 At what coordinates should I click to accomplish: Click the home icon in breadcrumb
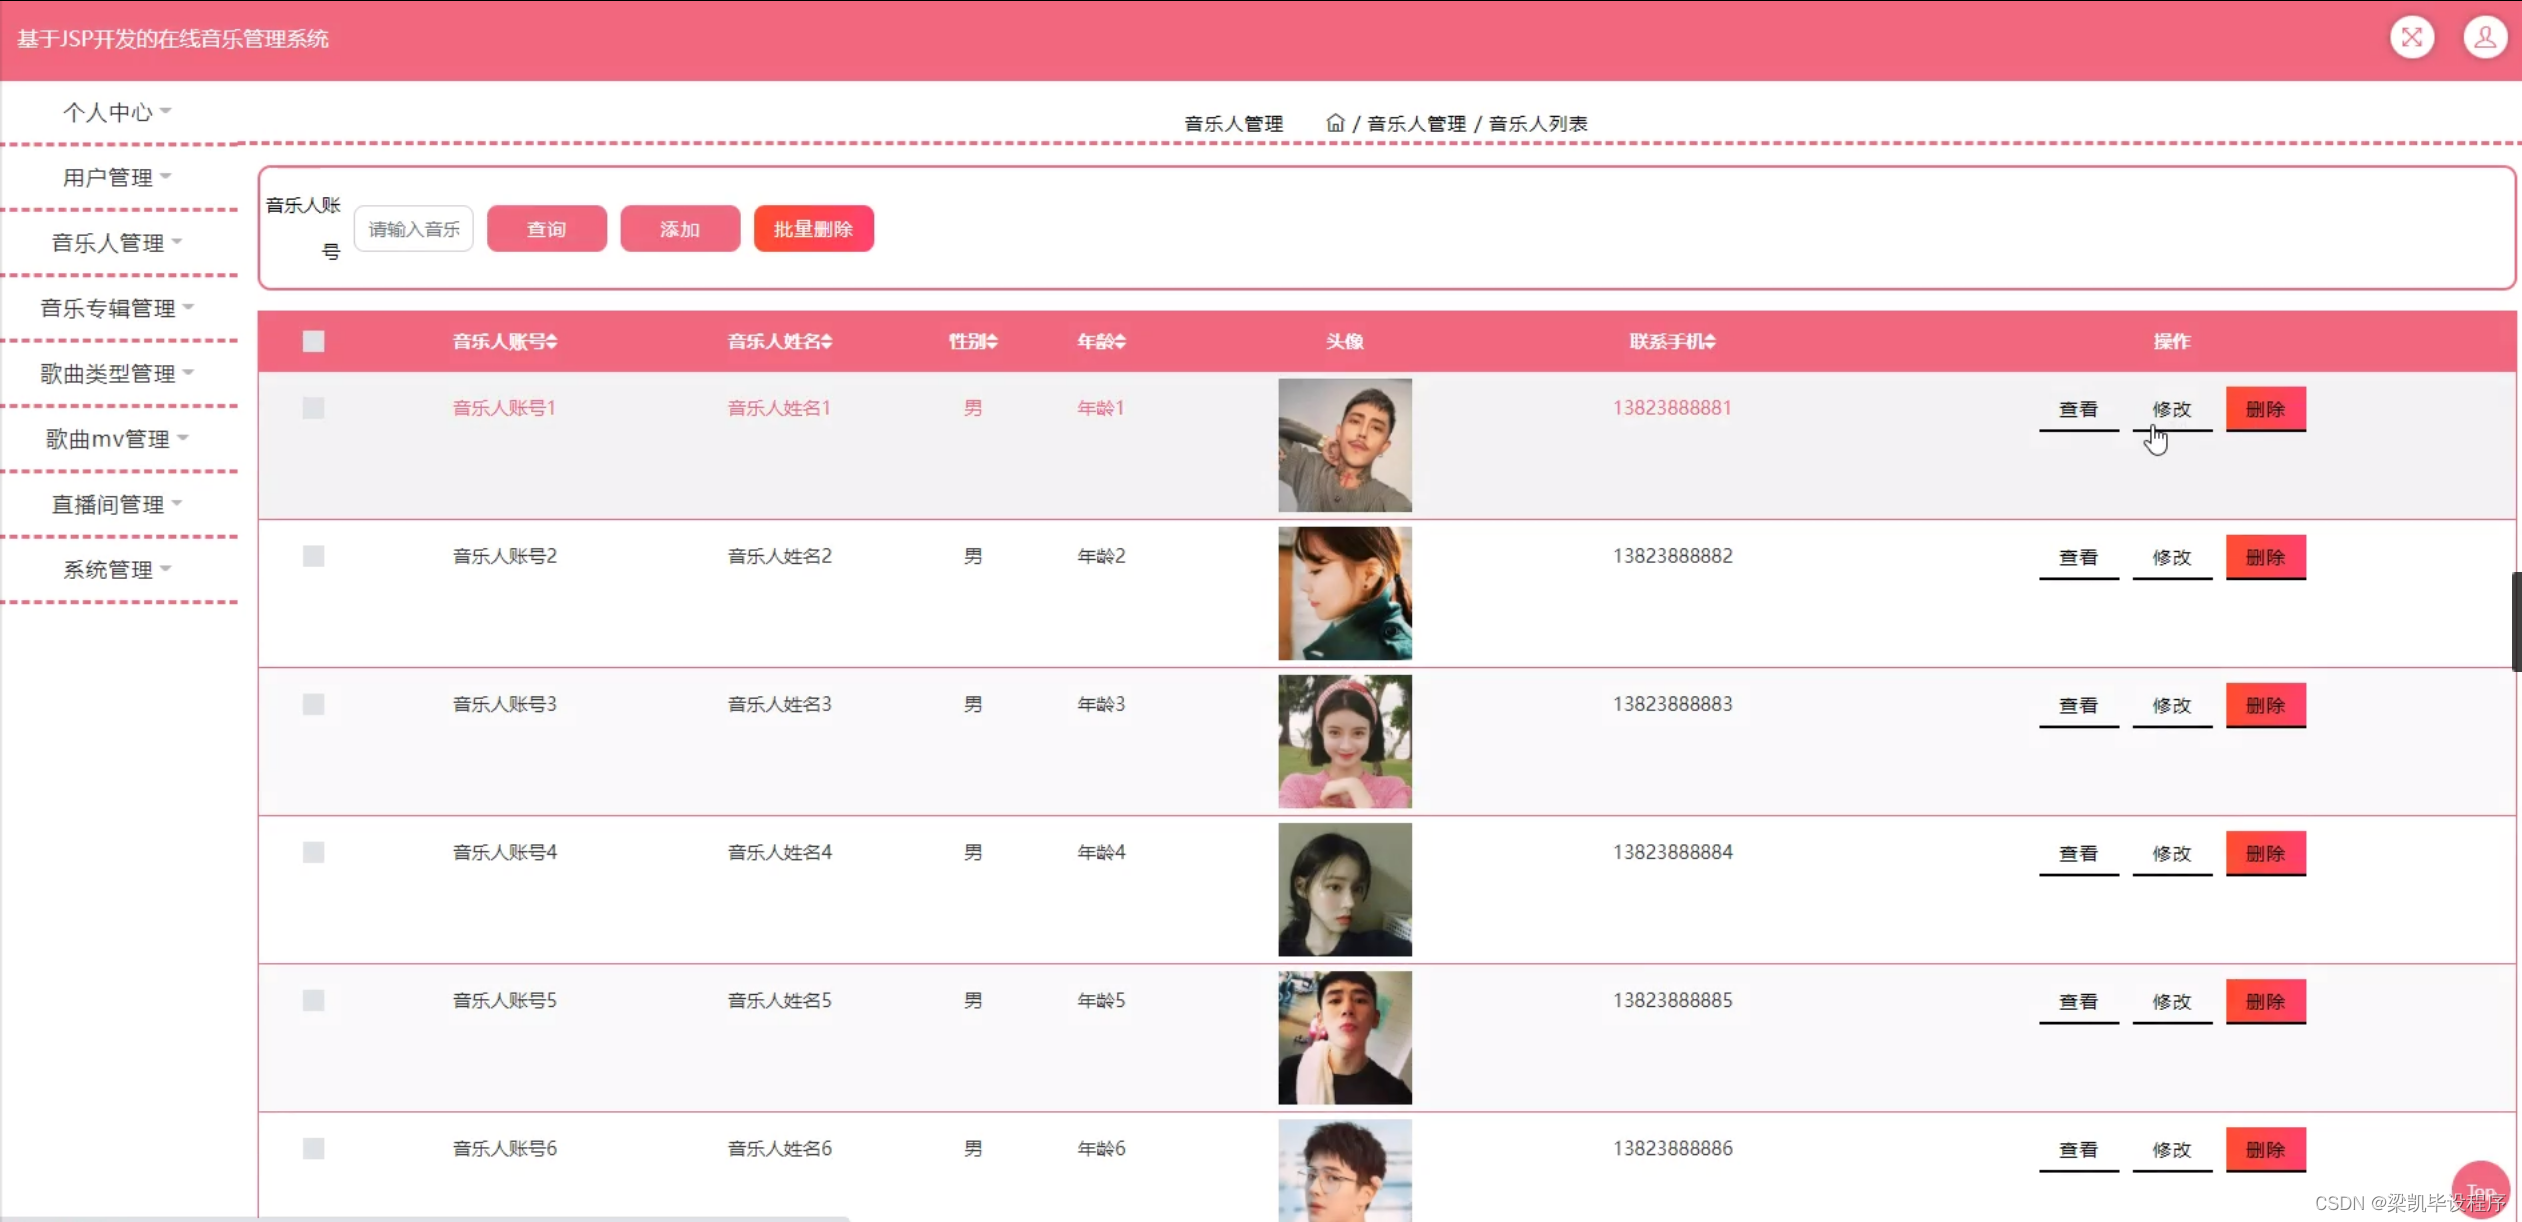coord(1335,123)
